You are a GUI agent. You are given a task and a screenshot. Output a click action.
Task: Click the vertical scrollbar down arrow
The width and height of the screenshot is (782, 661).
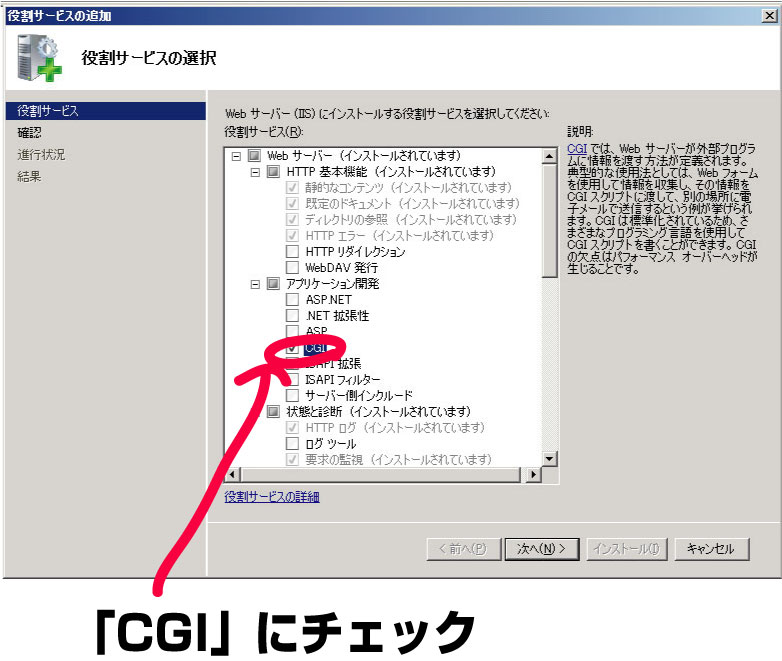click(x=550, y=459)
